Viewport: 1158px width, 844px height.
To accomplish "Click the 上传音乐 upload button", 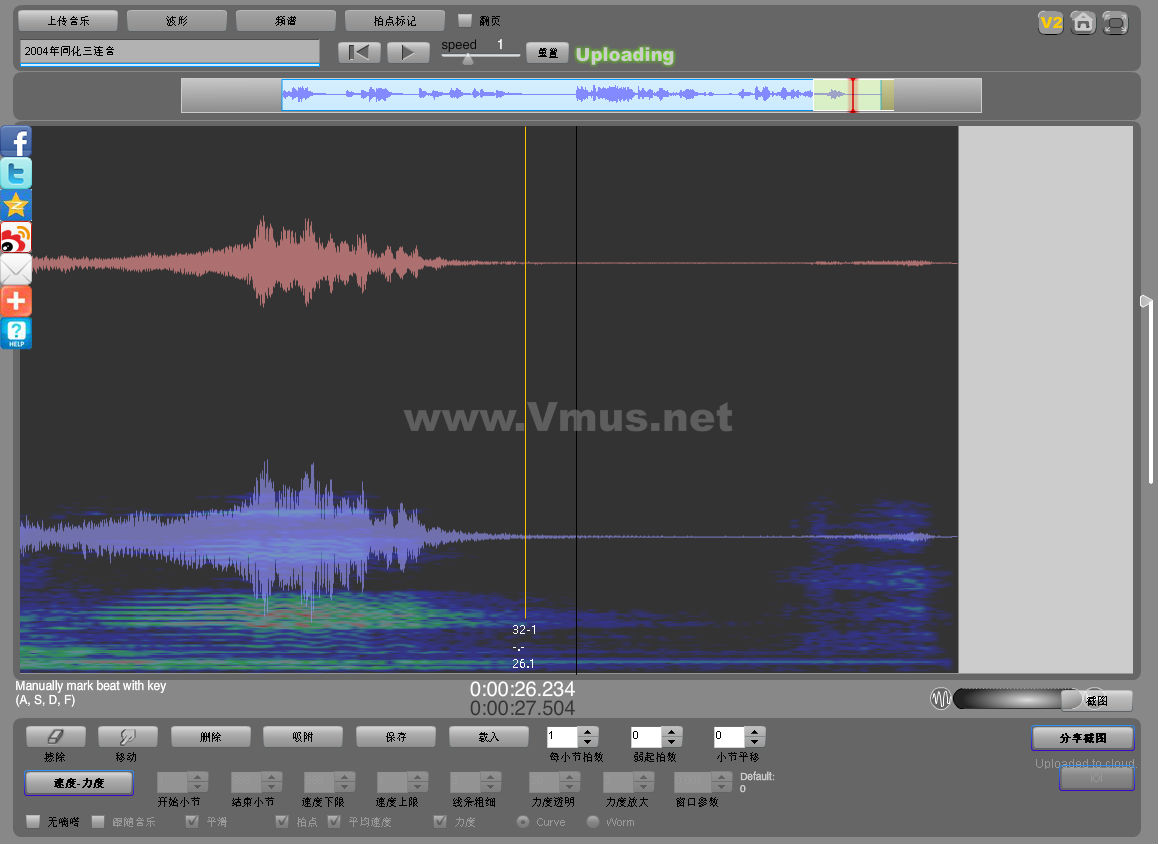I will [x=68, y=20].
